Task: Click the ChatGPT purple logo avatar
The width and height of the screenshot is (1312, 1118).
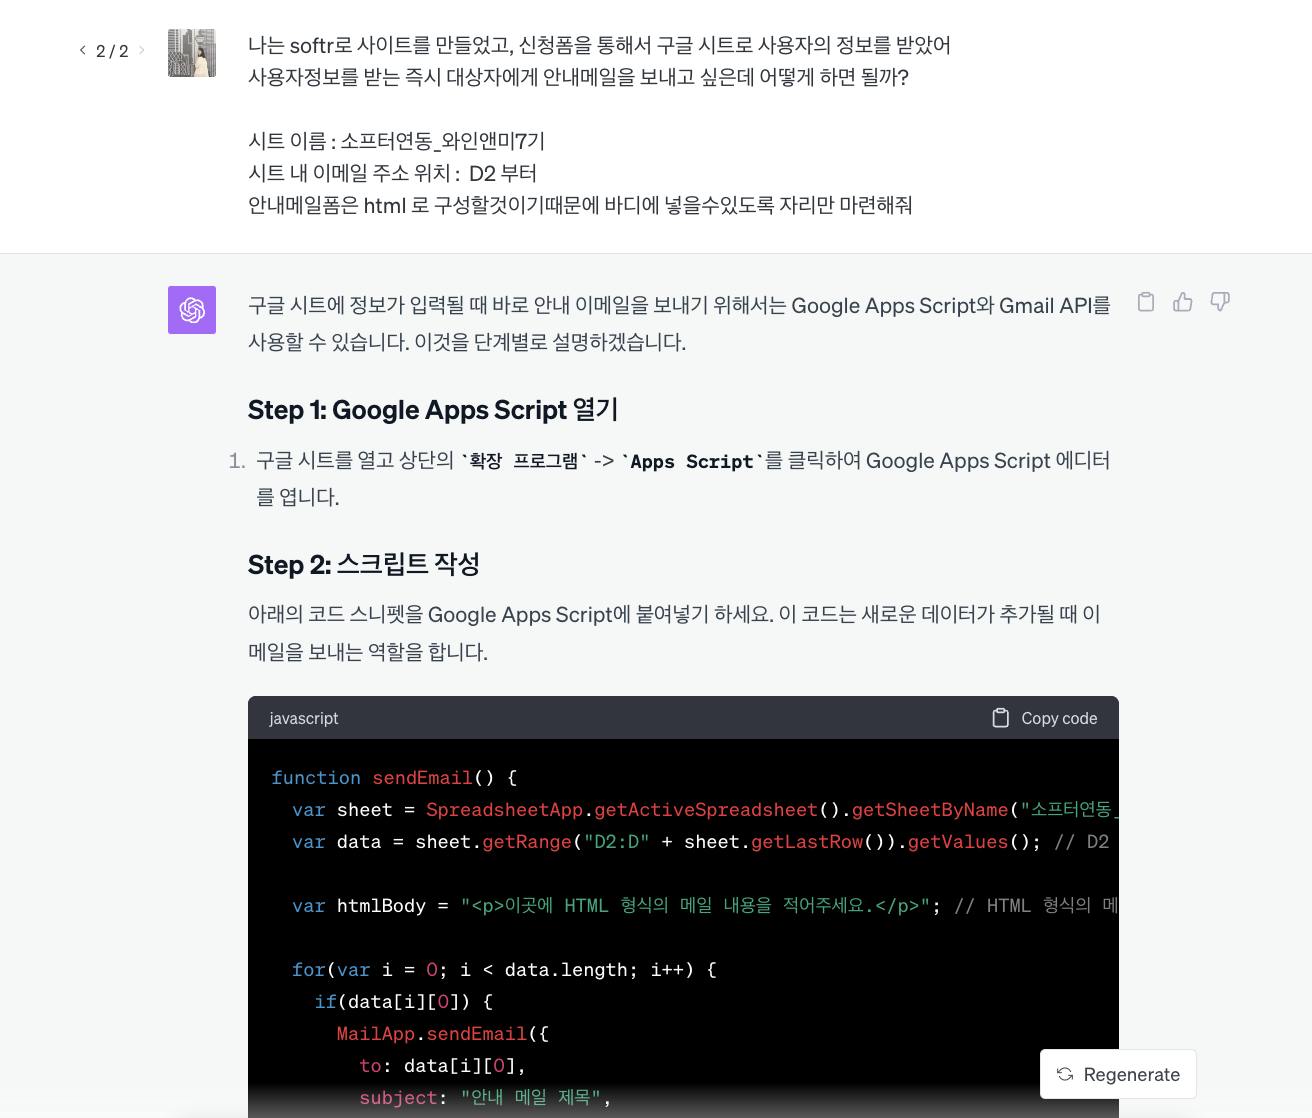Action: pos(192,309)
